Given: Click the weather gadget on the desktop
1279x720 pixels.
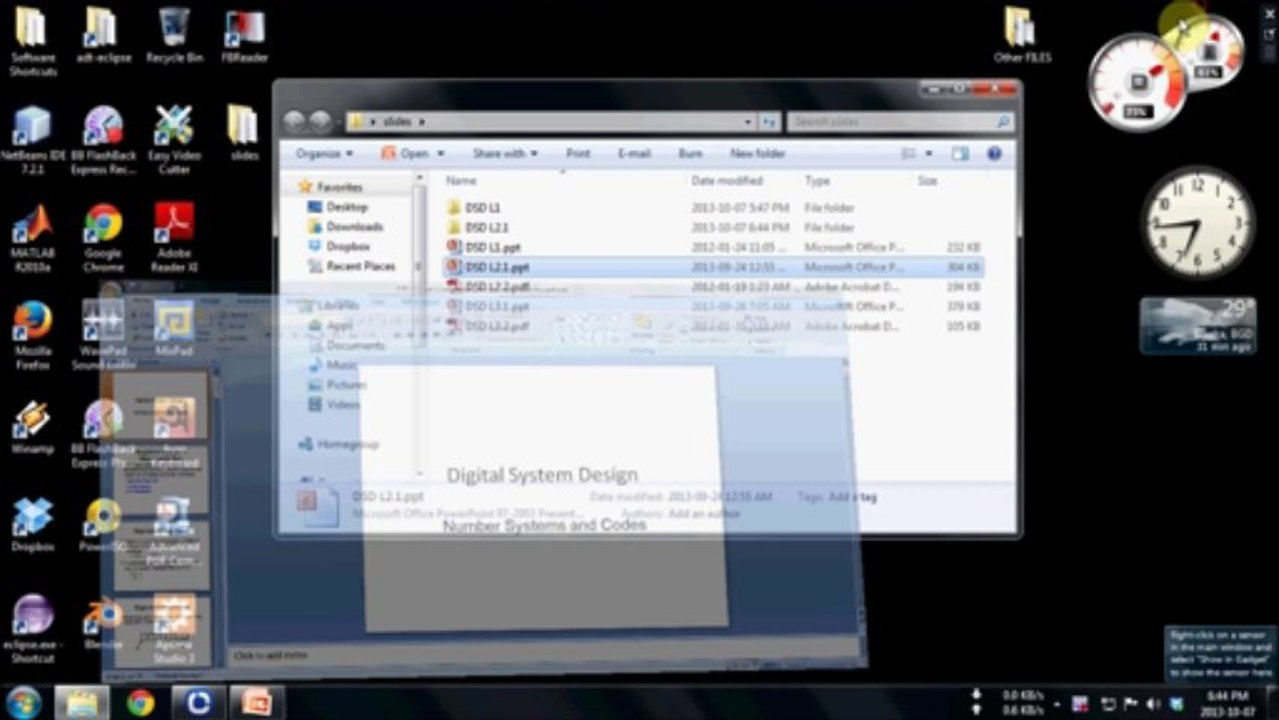Looking at the screenshot, I should click(x=1198, y=326).
